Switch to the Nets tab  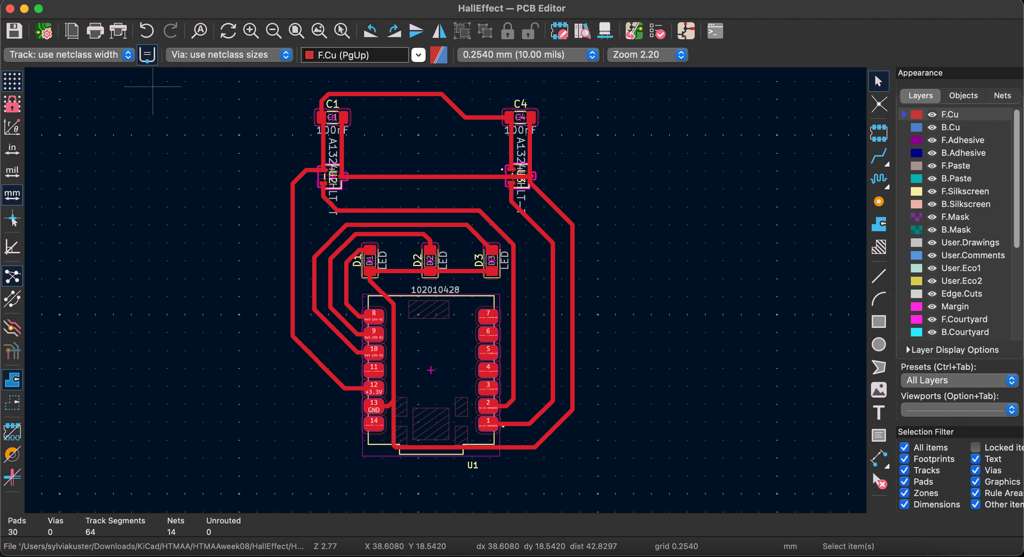point(1001,96)
